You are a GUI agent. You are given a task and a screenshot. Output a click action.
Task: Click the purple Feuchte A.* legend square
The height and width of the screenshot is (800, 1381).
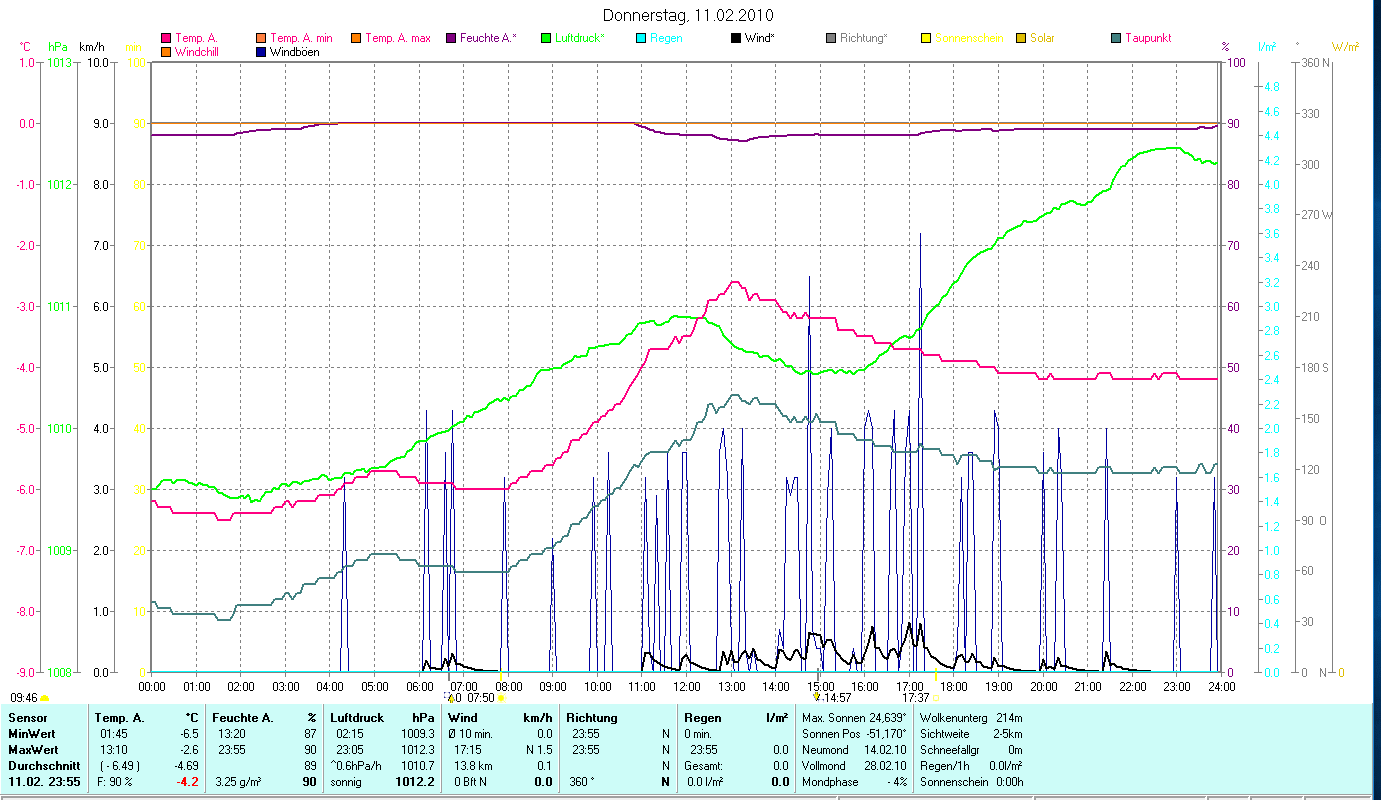coord(451,39)
